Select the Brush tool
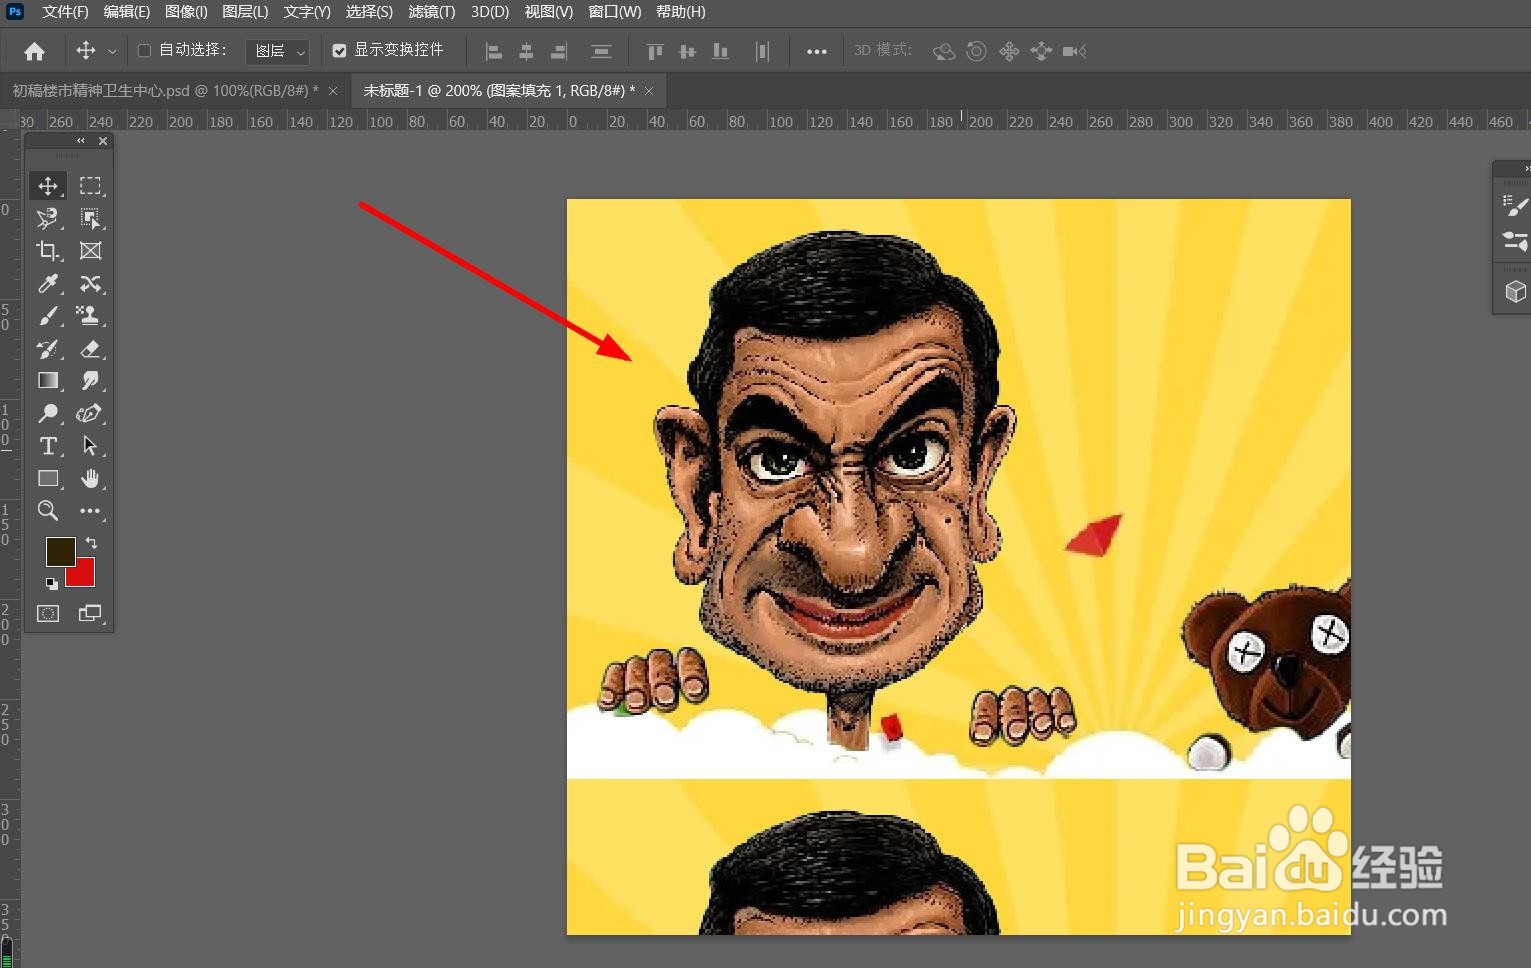Image resolution: width=1531 pixels, height=968 pixels. click(47, 316)
